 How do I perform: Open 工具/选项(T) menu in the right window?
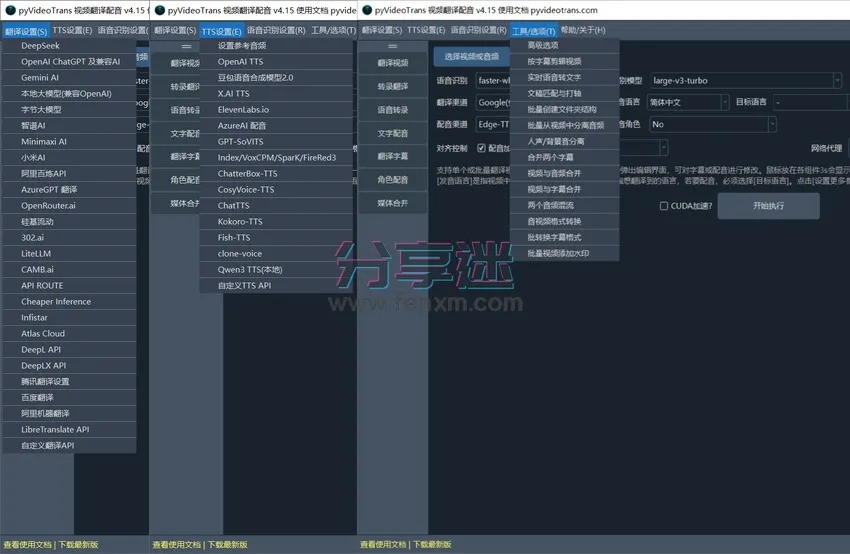coord(533,31)
